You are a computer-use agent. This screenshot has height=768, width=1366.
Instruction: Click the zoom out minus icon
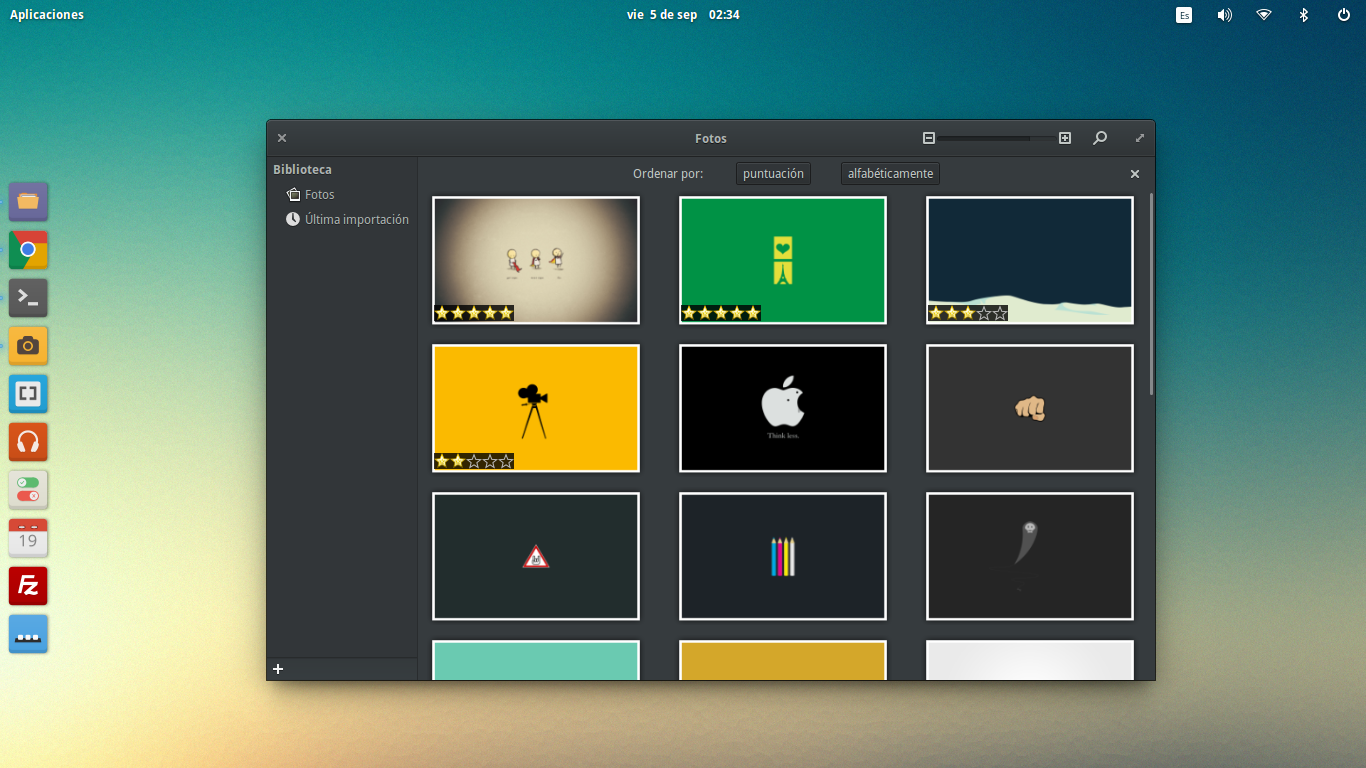pos(929,138)
